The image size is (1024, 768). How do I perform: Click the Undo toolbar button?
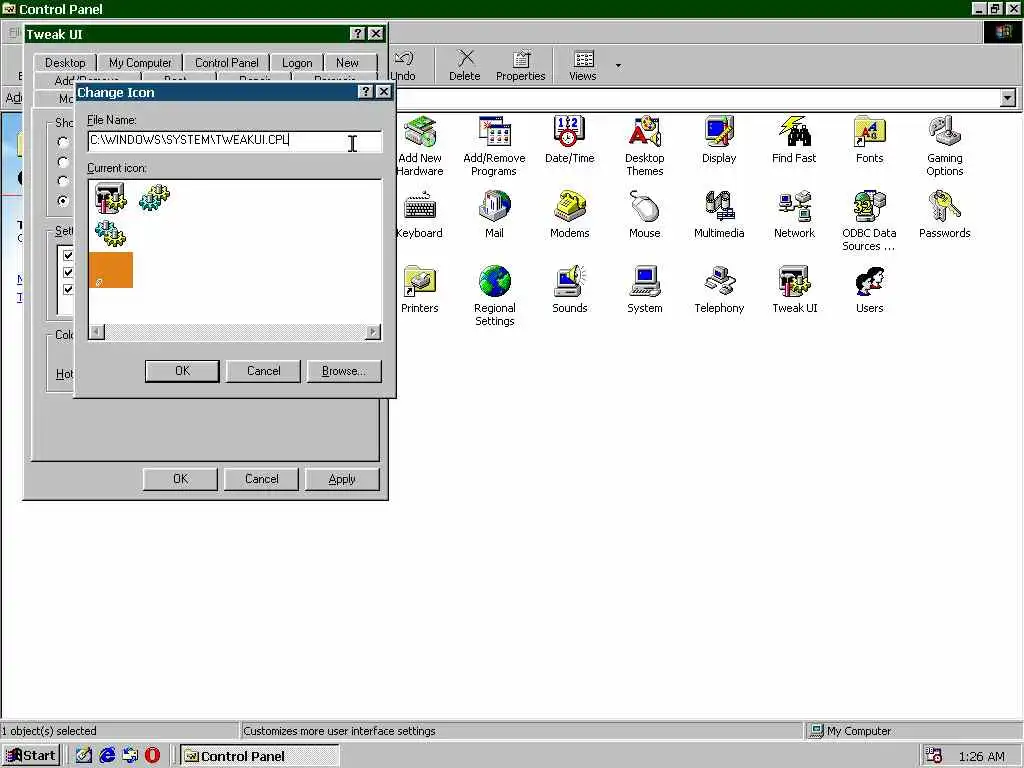[x=404, y=65]
